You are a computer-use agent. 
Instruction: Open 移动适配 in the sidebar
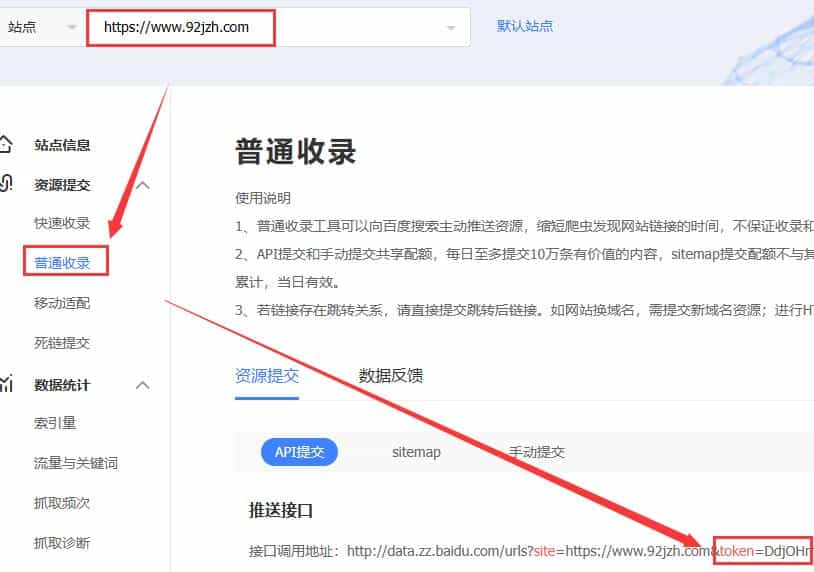coord(62,303)
